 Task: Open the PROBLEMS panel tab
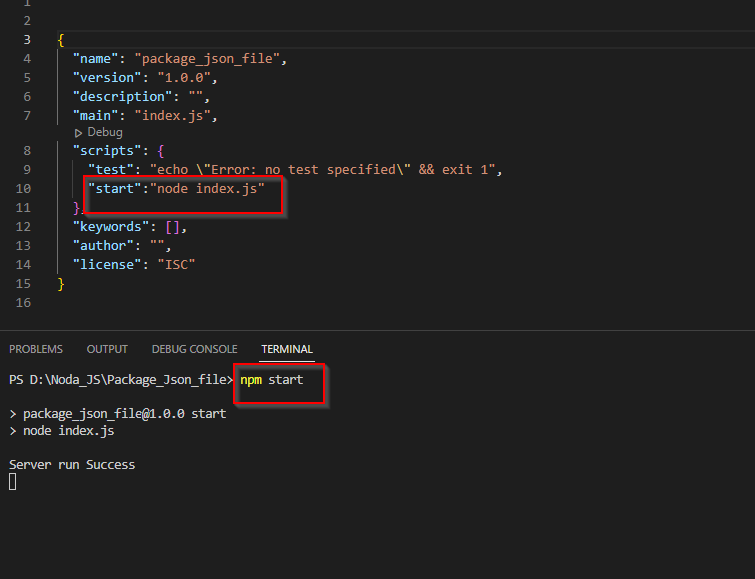[36, 349]
